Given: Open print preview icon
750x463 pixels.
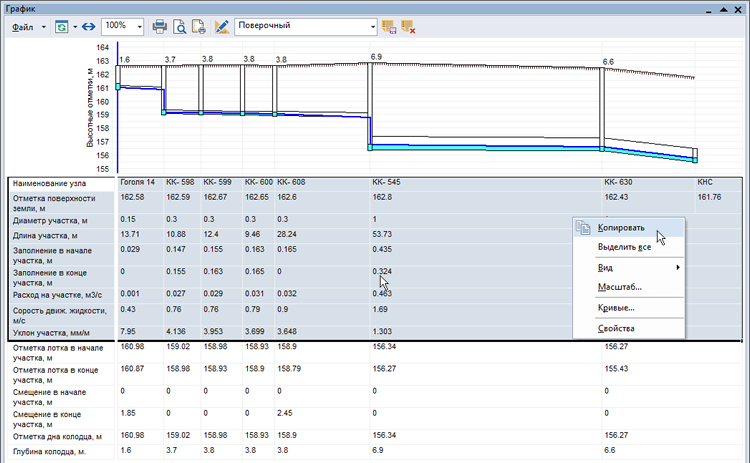Looking at the screenshot, I should (x=179, y=27).
